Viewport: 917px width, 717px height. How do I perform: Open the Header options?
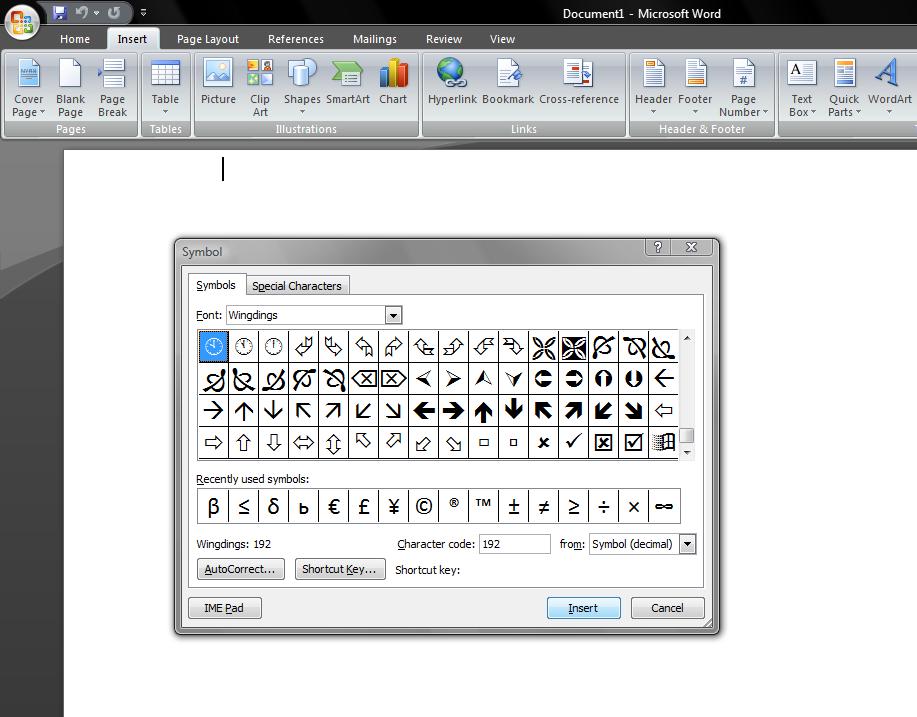tap(653, 88)
